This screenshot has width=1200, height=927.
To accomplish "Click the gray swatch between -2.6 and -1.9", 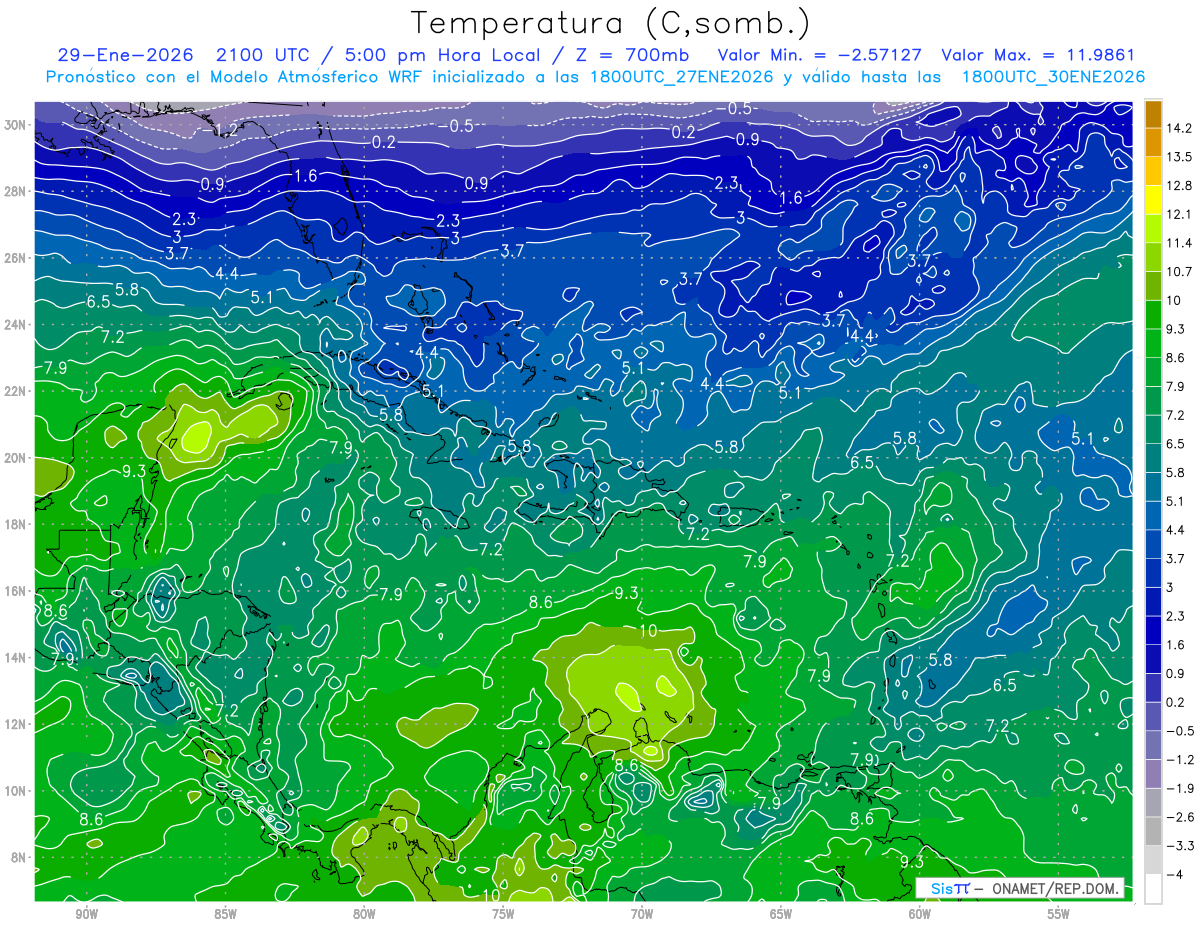I will click(x=1153, y=803).
